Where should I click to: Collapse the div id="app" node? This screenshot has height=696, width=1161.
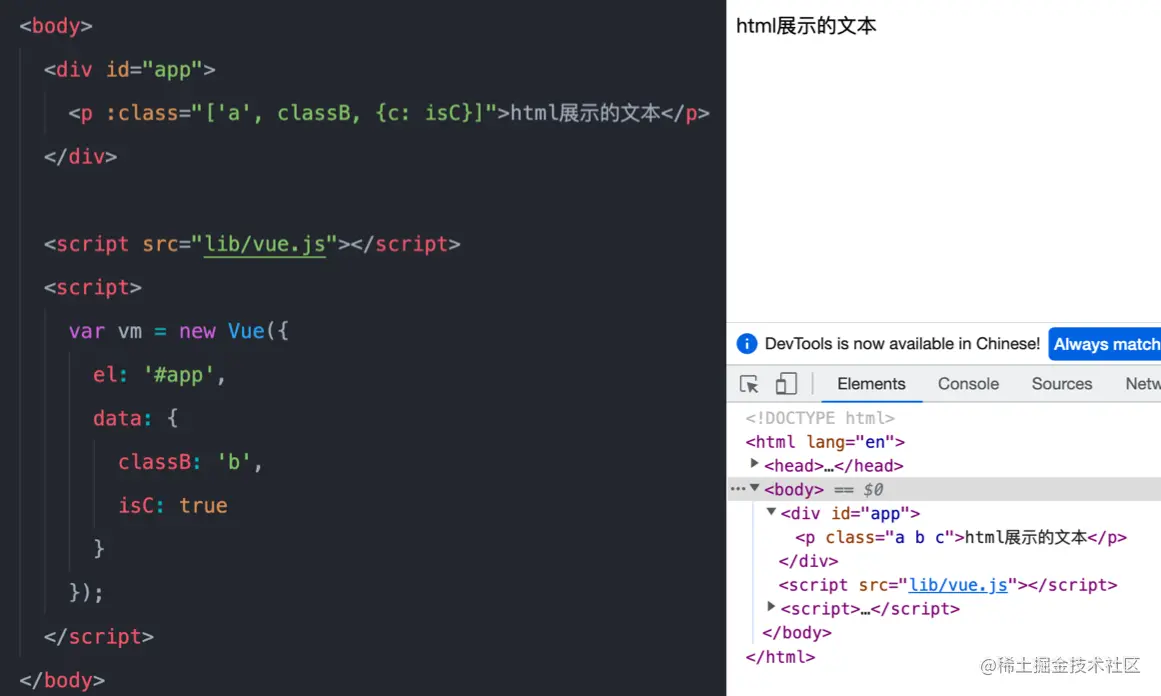point(771,512)
